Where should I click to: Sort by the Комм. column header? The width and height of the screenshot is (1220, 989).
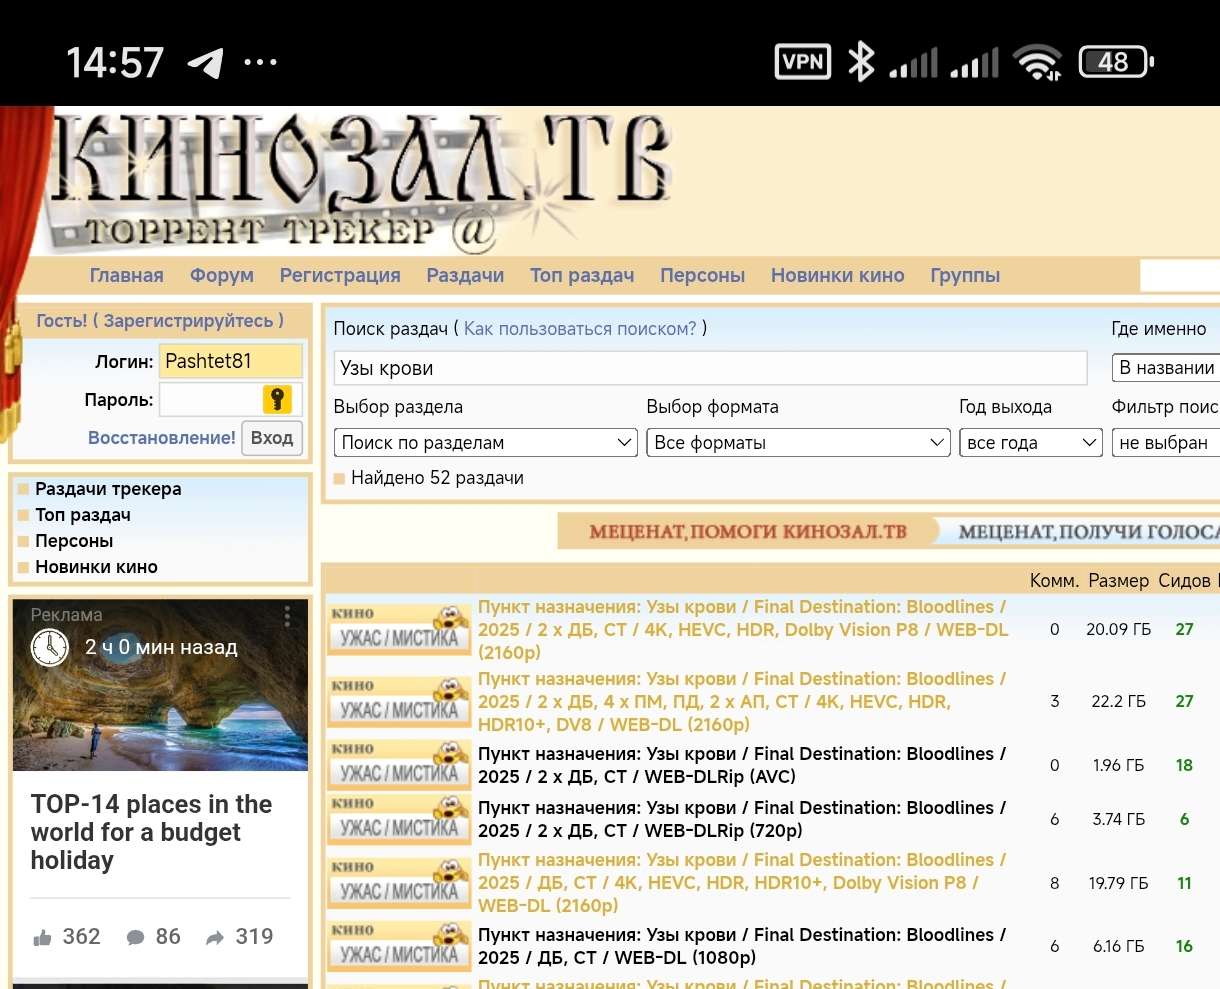1054,581
